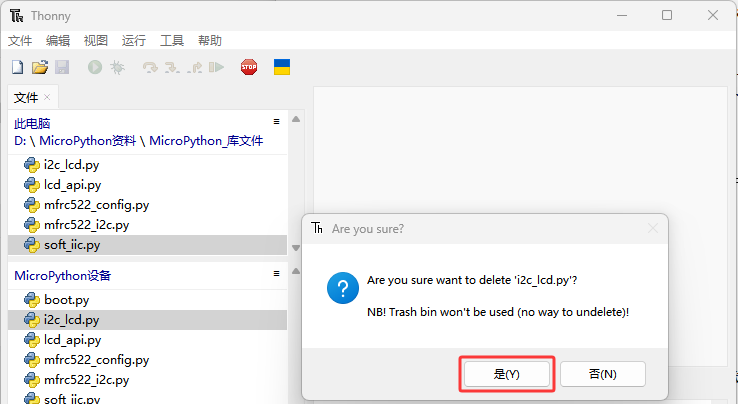The width and height of the screenshot is (738, 404).
Task: Open the 编辑 menu
Action: click(x=58, y=40)
